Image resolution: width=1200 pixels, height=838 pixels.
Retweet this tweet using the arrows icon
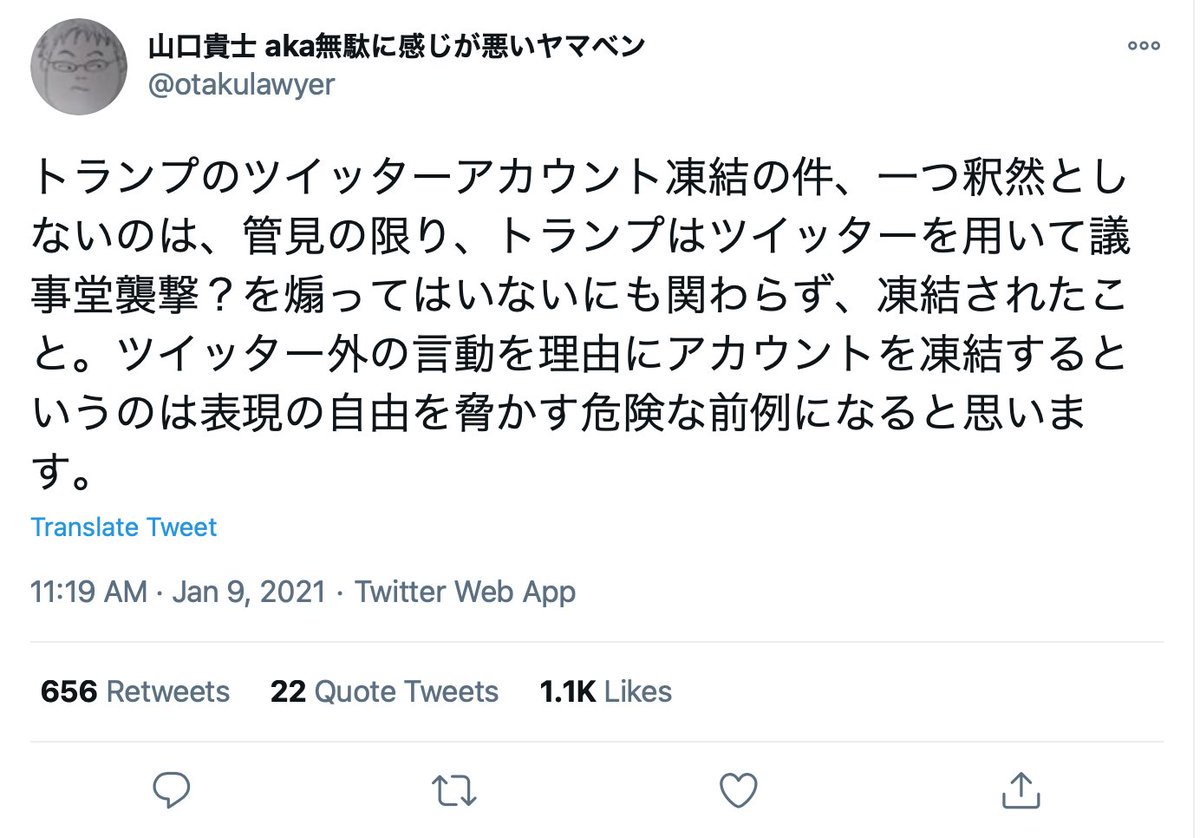point(456,789)
